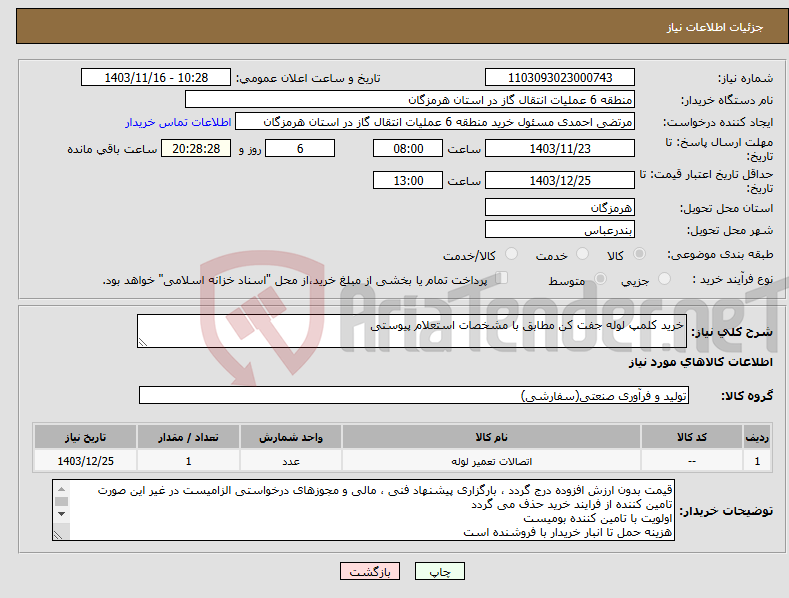Image resolution: width=789 pixels, height=598 pixels.
Task: Click the response deadline date 1403/11/23 field
Action: [560, 148]
